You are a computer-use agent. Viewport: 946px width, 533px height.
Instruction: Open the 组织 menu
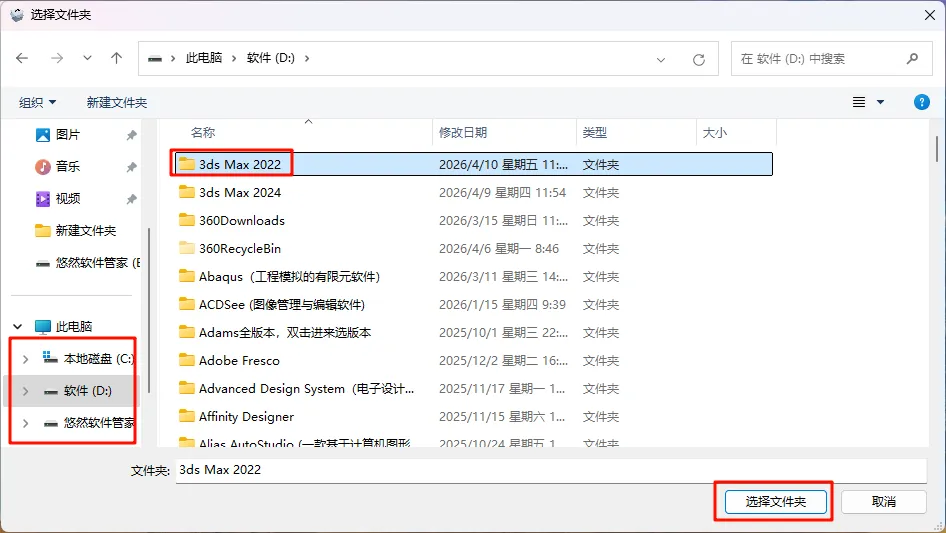click(x=37, y=103)
